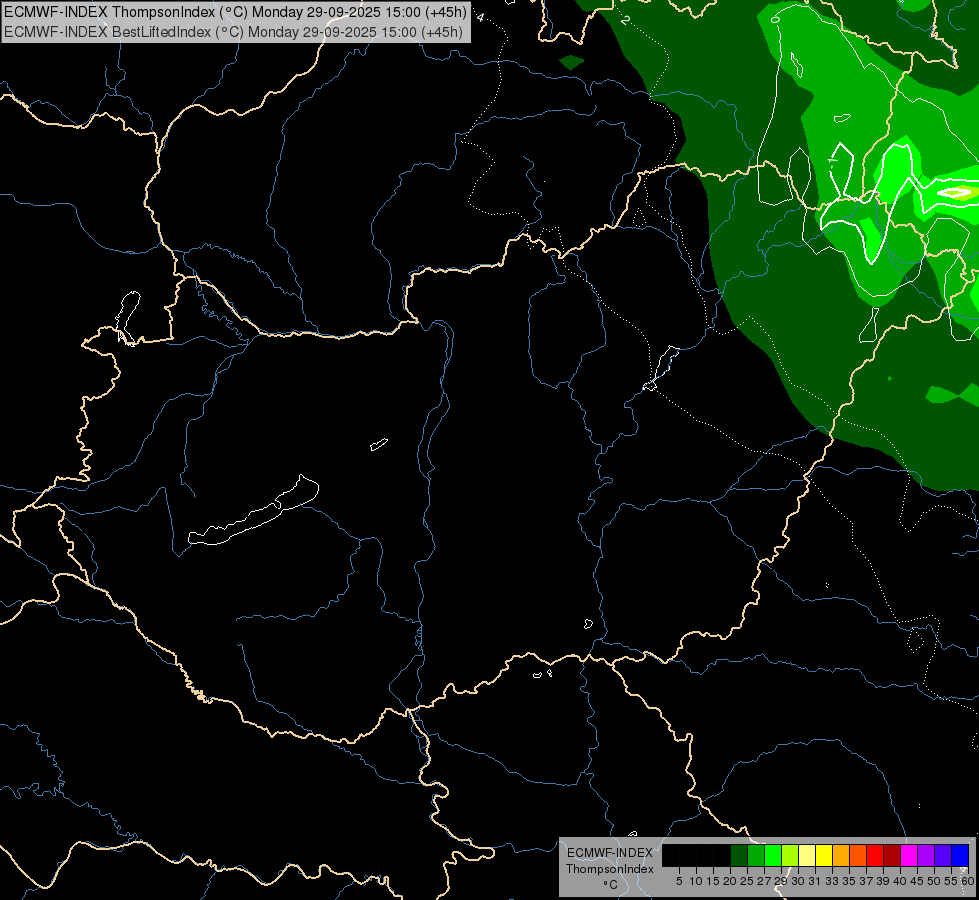Click the °C unit in legend
Image resolution: width=979 pixels, height=900 pixels.
(x=610, y=884)
